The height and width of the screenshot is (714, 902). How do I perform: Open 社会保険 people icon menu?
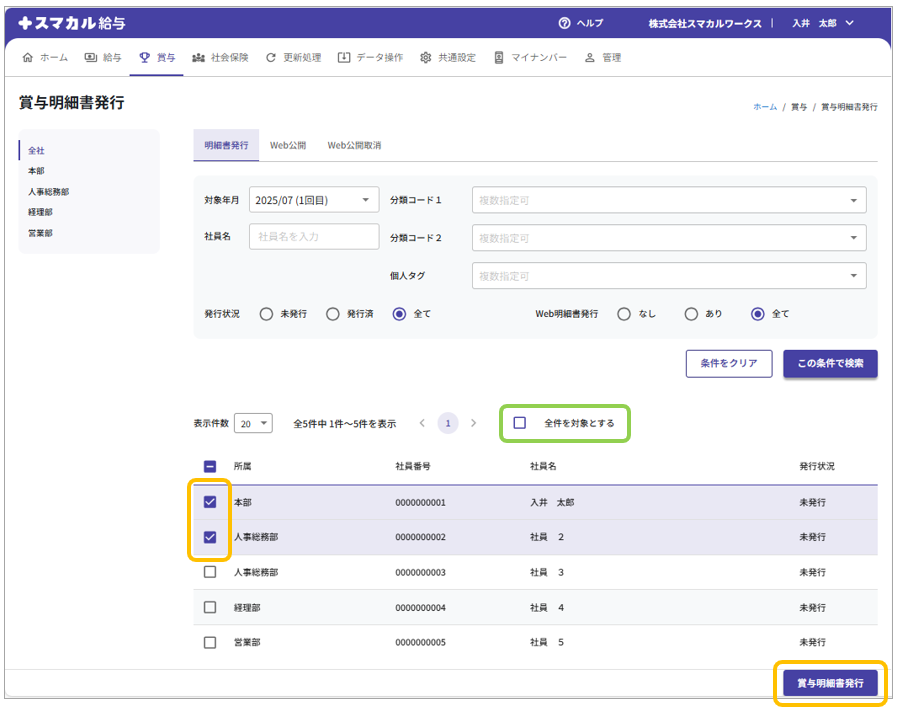tap(198, 58)
